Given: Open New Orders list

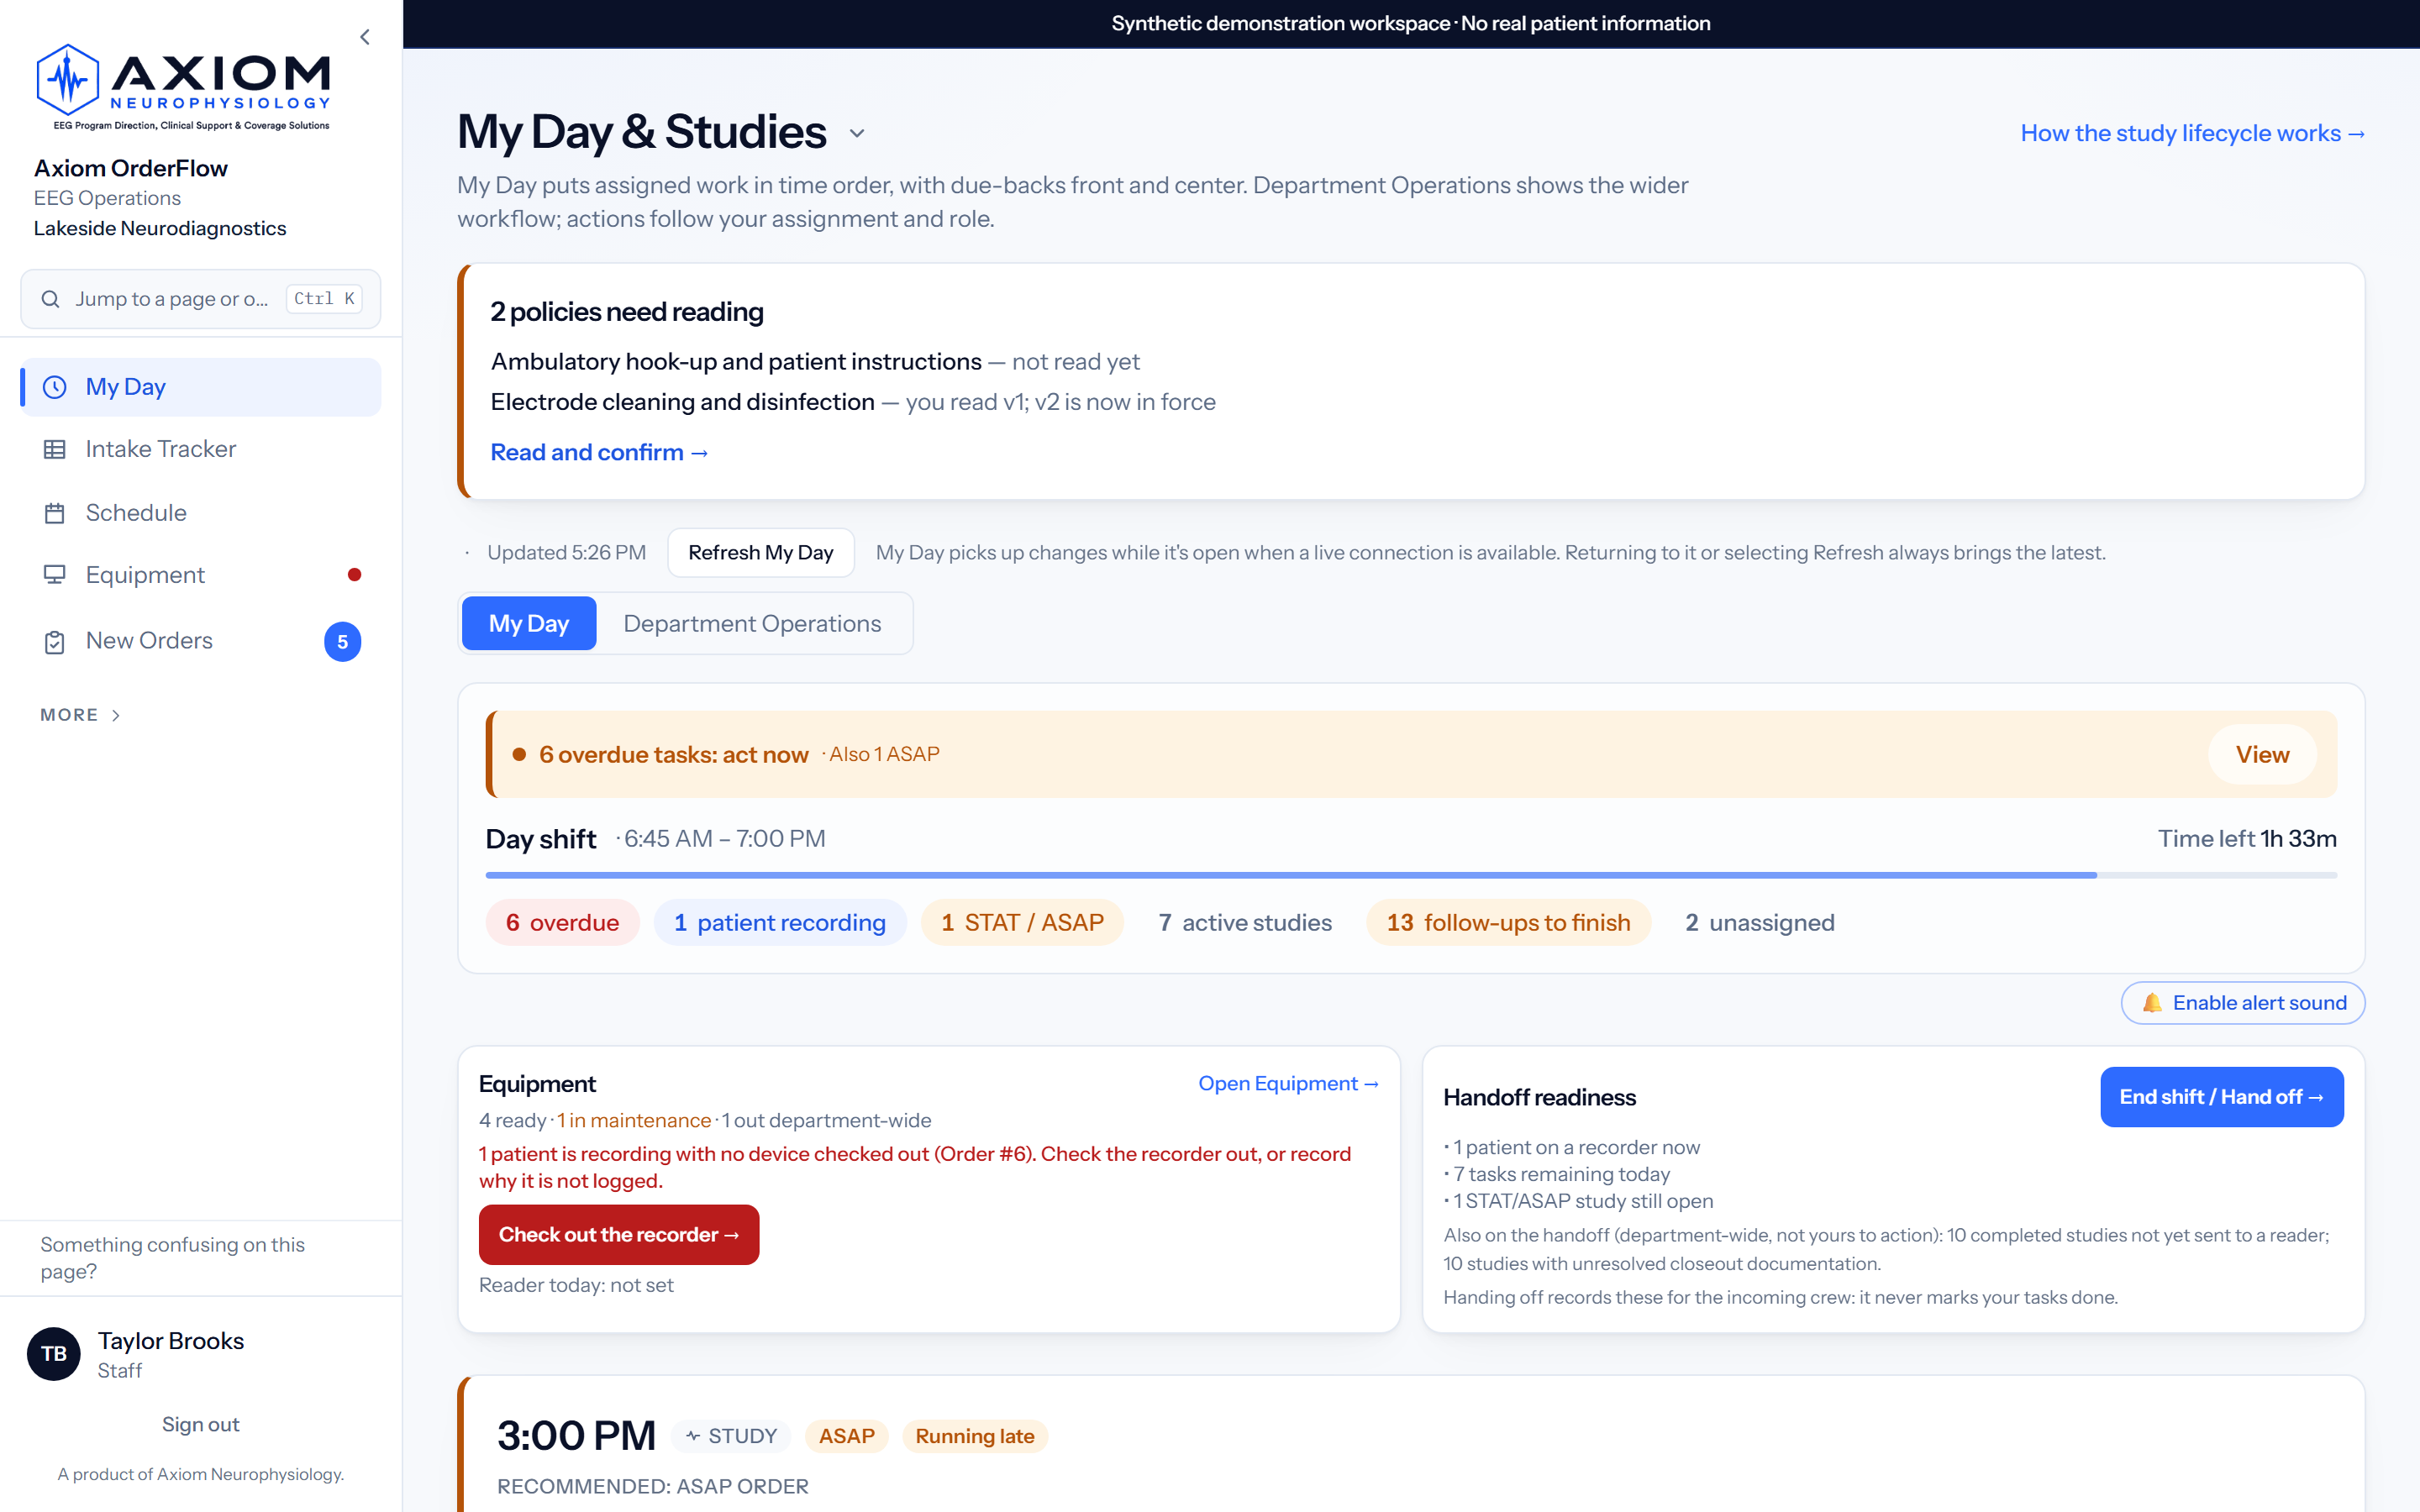Looking at the screenshot, I should click(x=200, y=641).
